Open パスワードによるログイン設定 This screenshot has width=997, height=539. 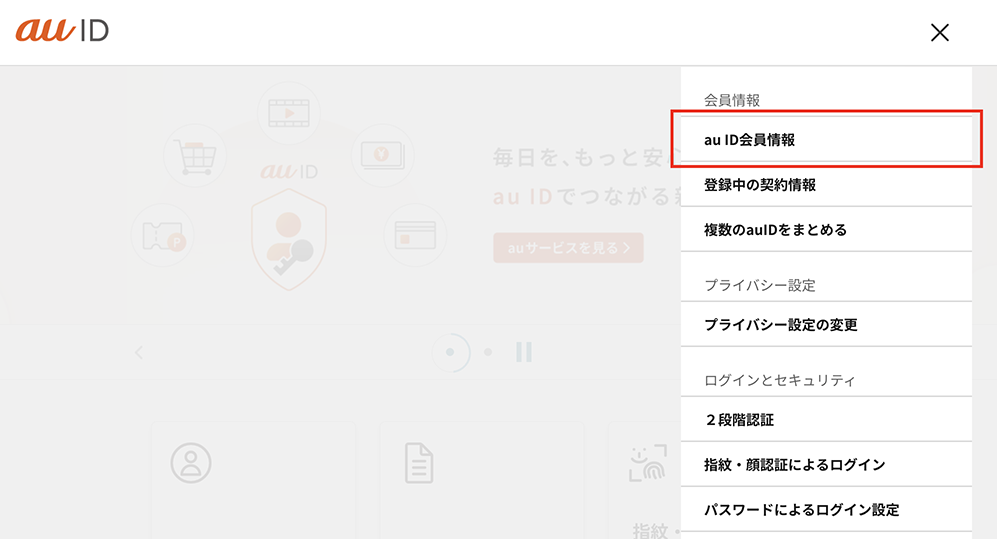click(826, 510)
